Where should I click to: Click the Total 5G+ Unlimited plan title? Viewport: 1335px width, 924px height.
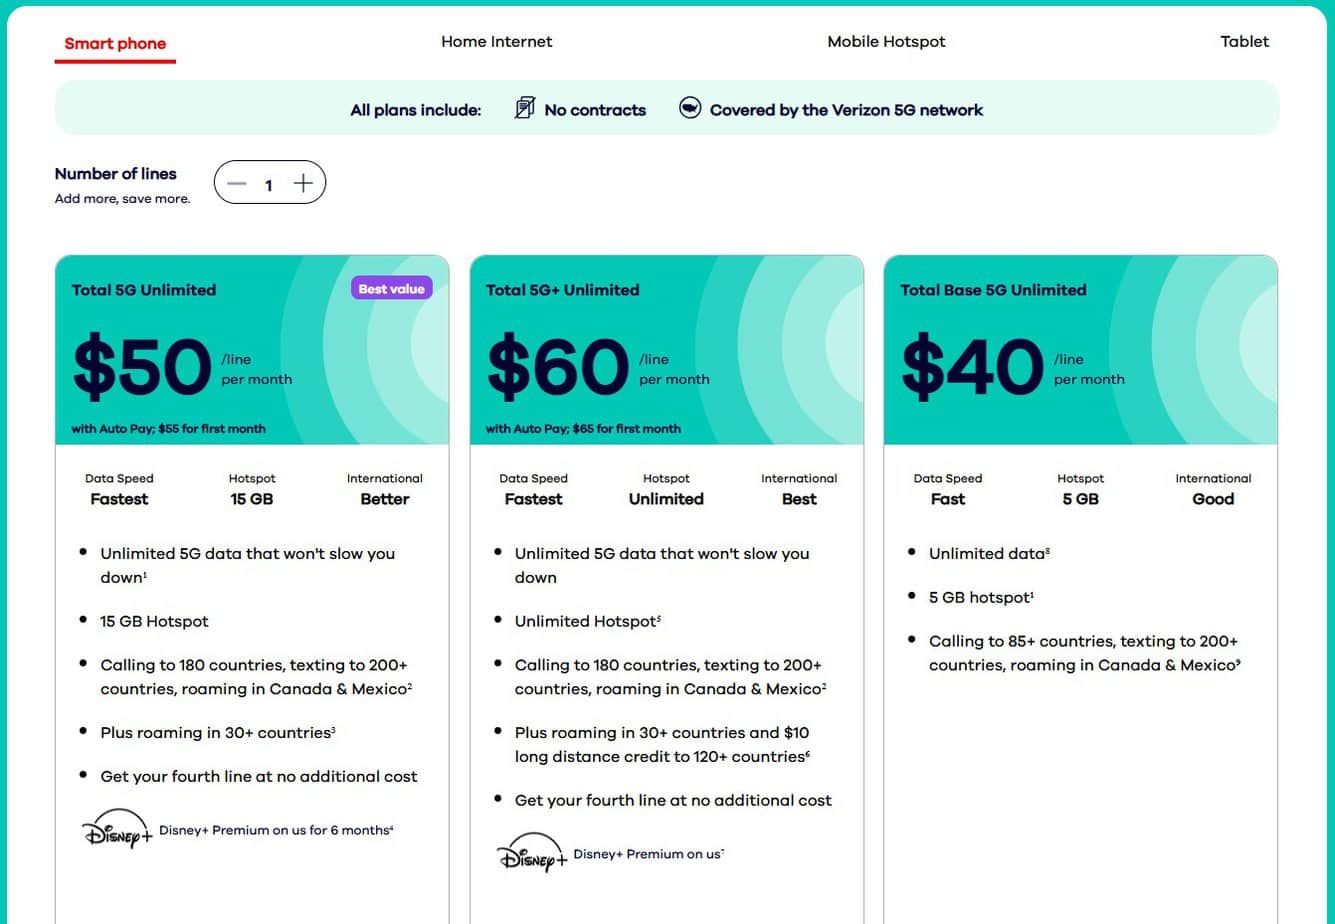[562, 290]
